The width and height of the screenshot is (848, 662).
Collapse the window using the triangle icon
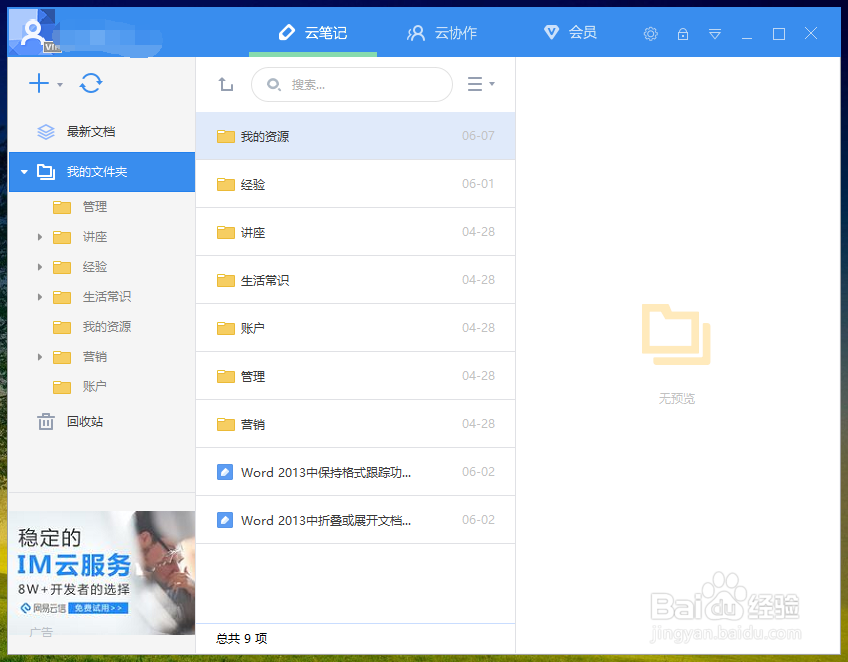click(x=715, y=33)
